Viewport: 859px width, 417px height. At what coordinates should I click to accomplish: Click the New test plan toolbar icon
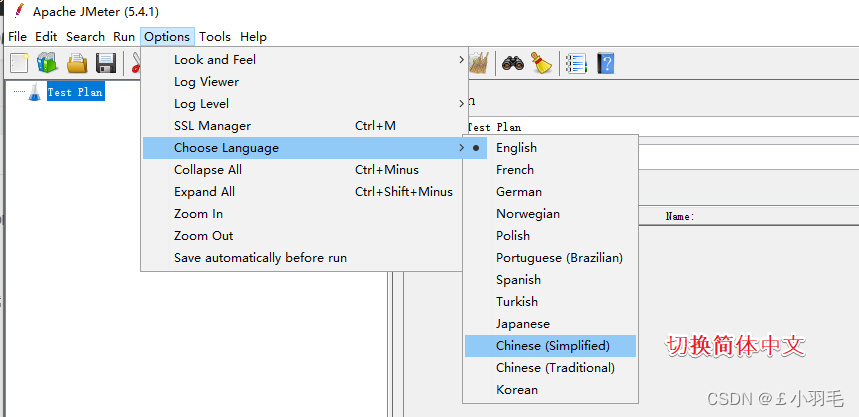[x=19, y=63]
